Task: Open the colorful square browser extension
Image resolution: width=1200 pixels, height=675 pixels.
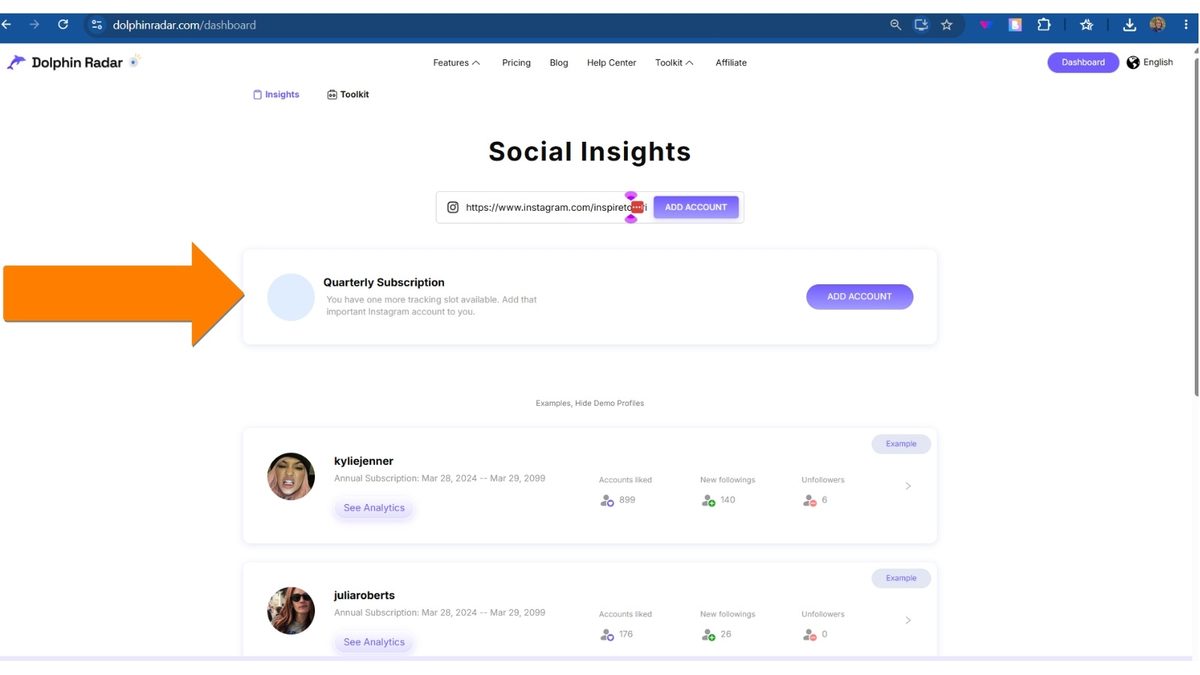Action: 1015,25
